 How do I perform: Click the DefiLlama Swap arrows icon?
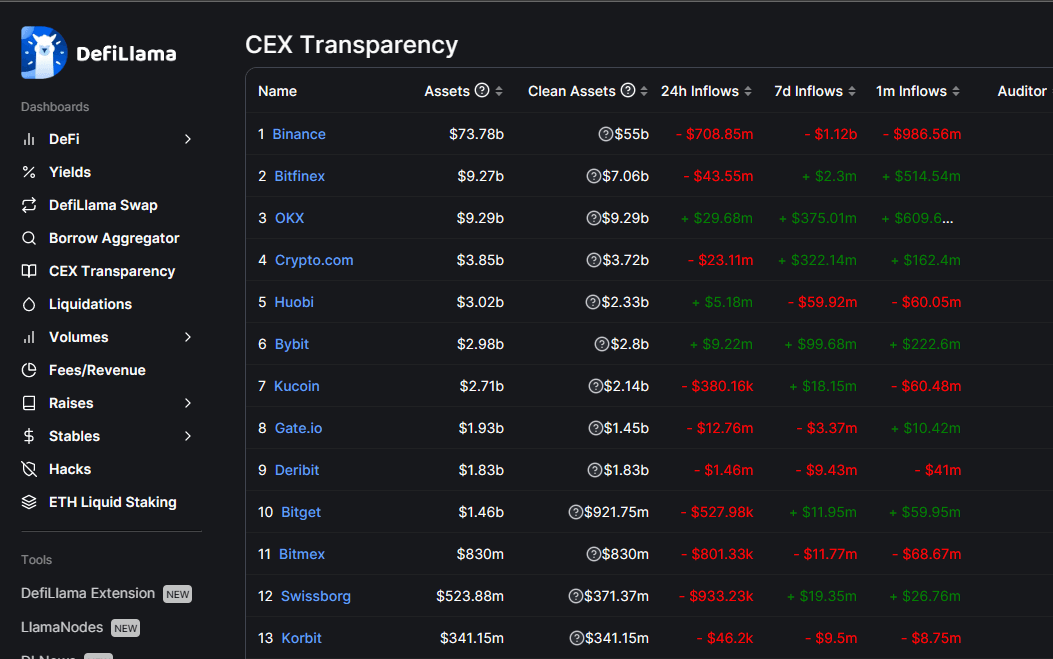(29, 205)
